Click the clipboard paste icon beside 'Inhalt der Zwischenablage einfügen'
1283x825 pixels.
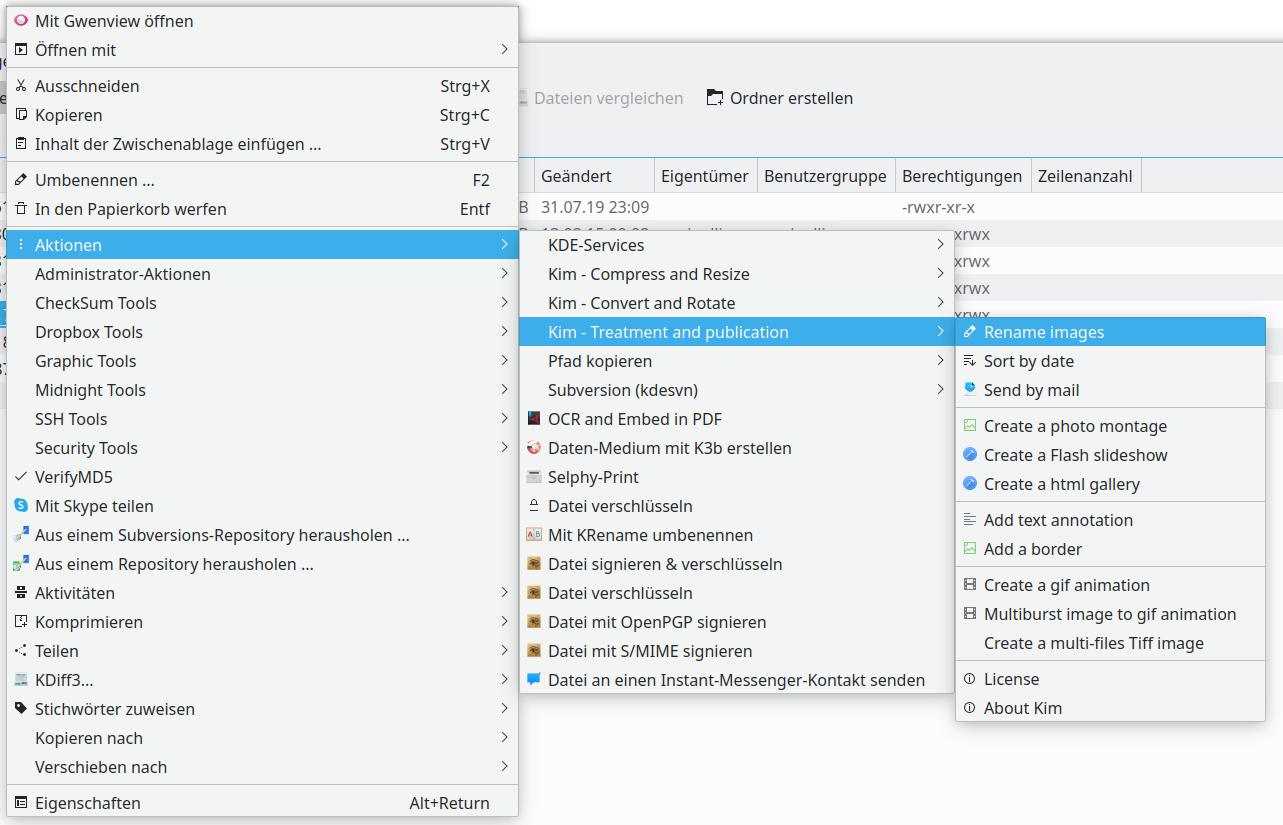pyautogui.click(x=21, y=144)
